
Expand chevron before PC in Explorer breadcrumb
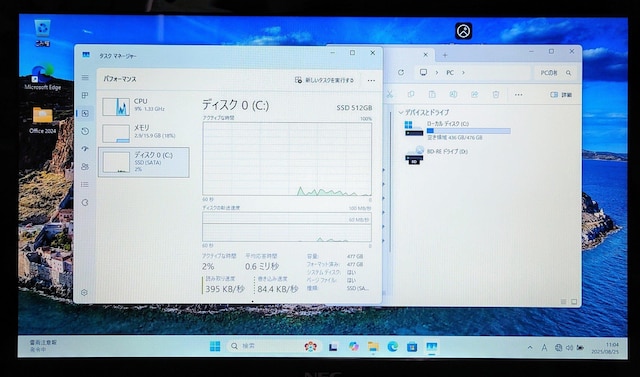(436, 73)
